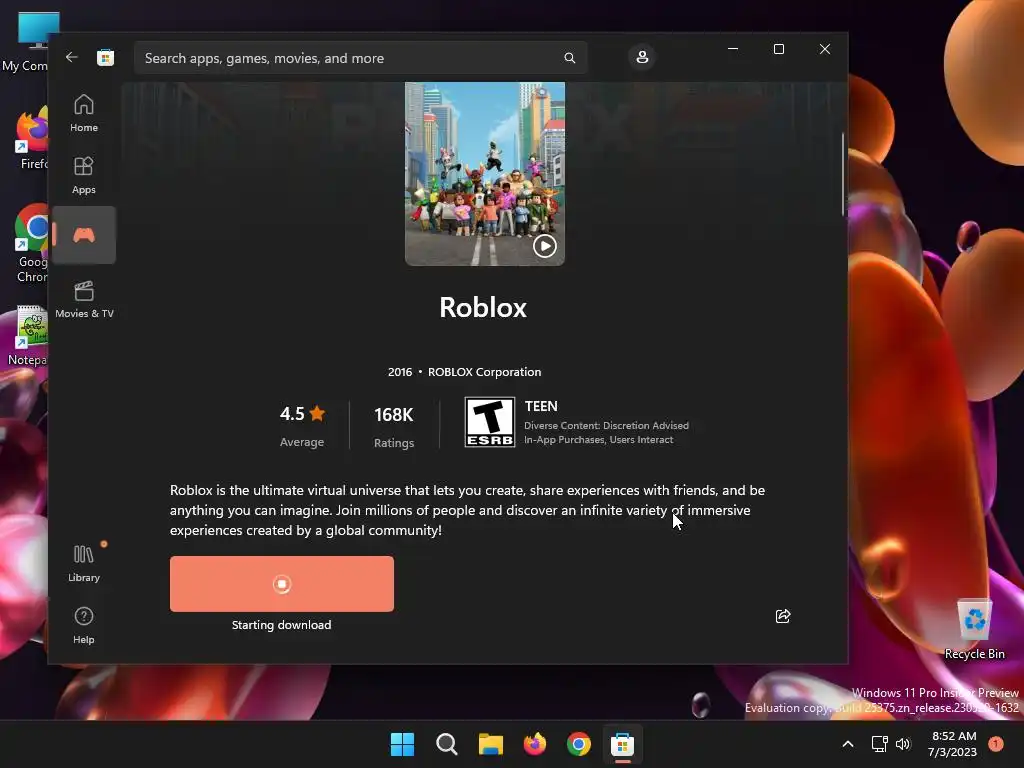Click the Store window vertical scrollbar
This screenshot has height=768, width=1024.
(842, 174)
